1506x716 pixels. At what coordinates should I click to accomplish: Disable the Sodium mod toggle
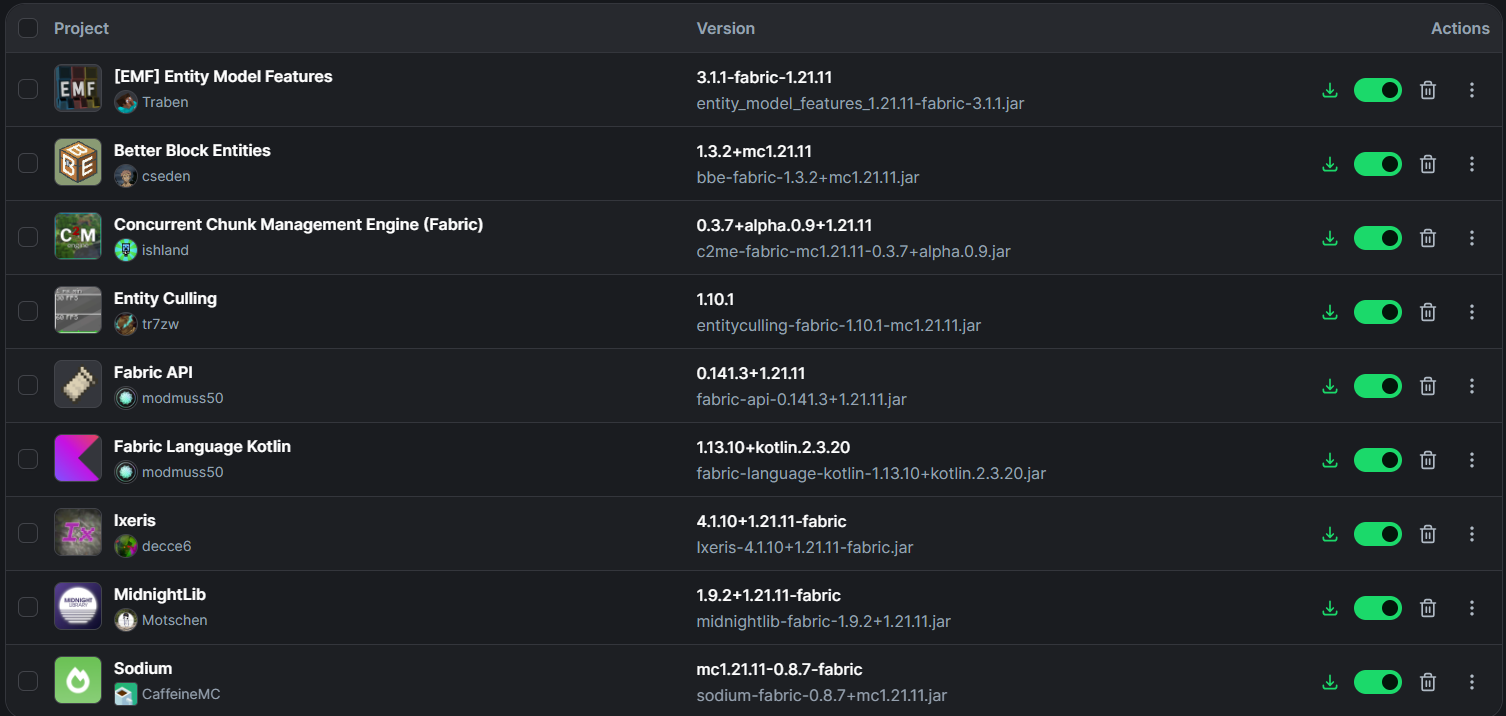[x=1378, y=682]
